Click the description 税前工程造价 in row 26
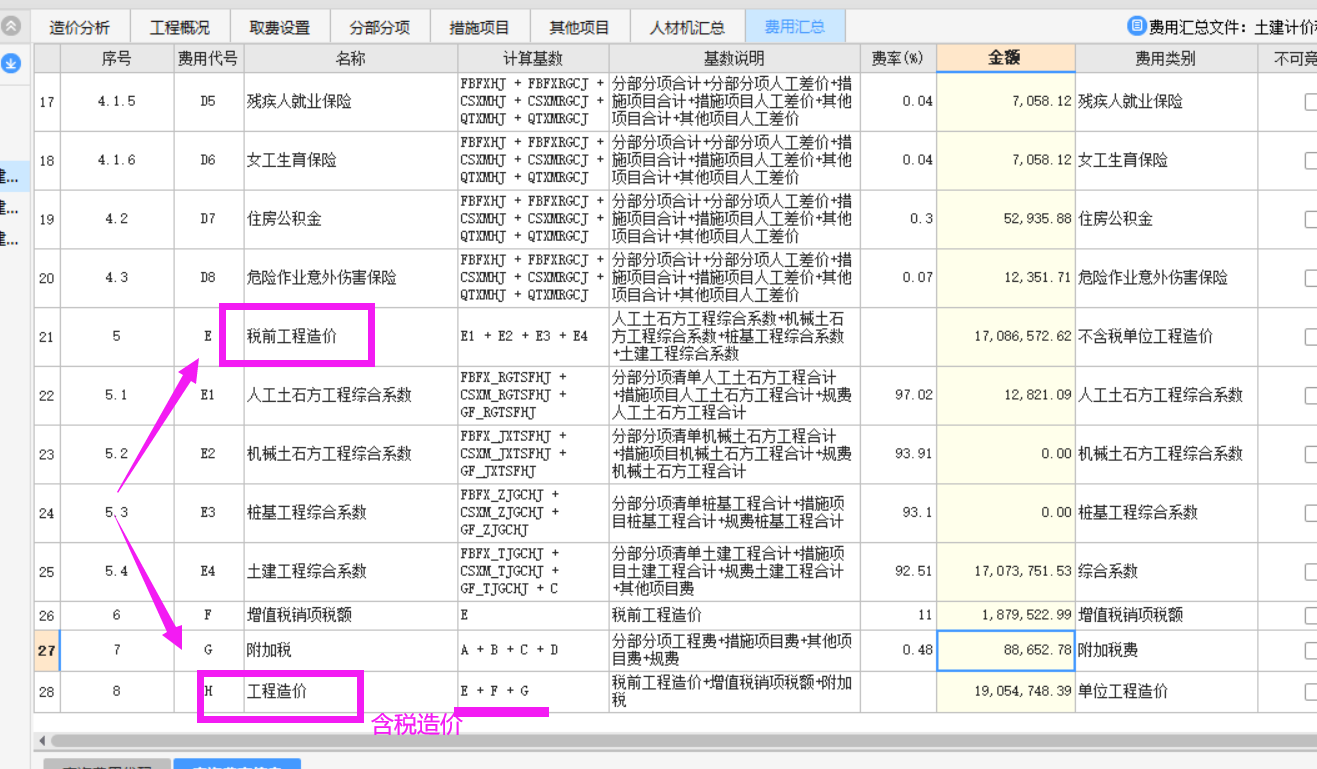 click(x=734, y=615)
